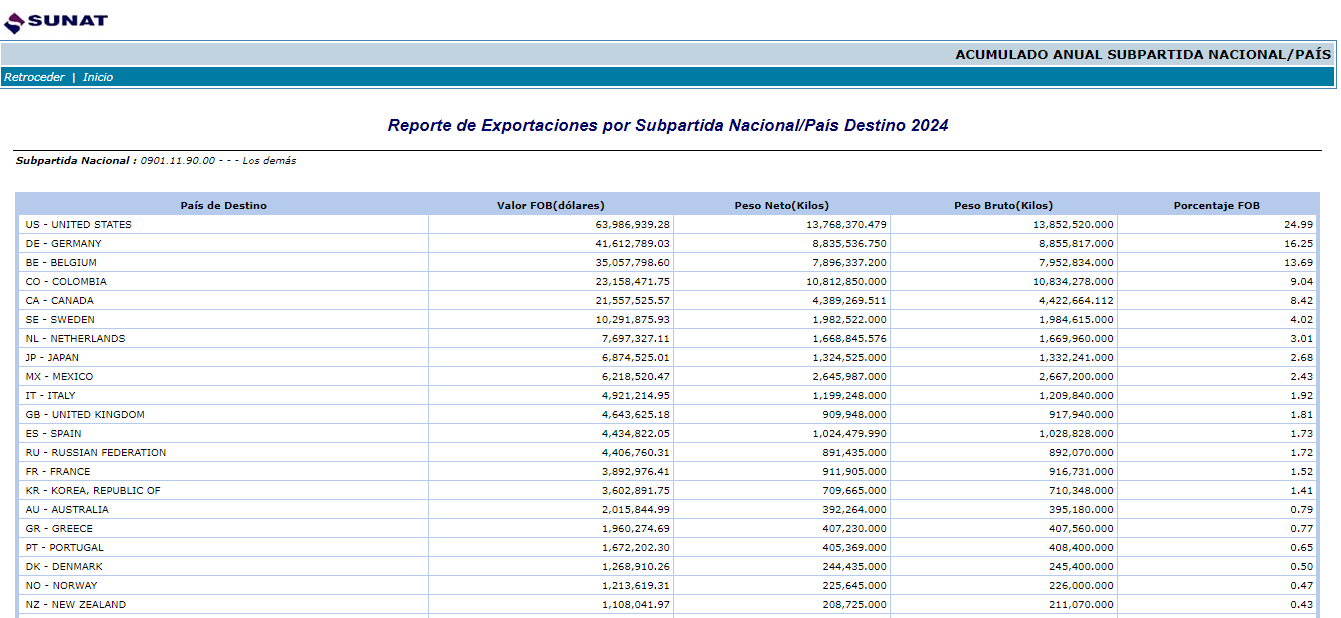1341x618 pixels.
Task: Click net weight 1,668,845.576
Action: pos(850,339)
